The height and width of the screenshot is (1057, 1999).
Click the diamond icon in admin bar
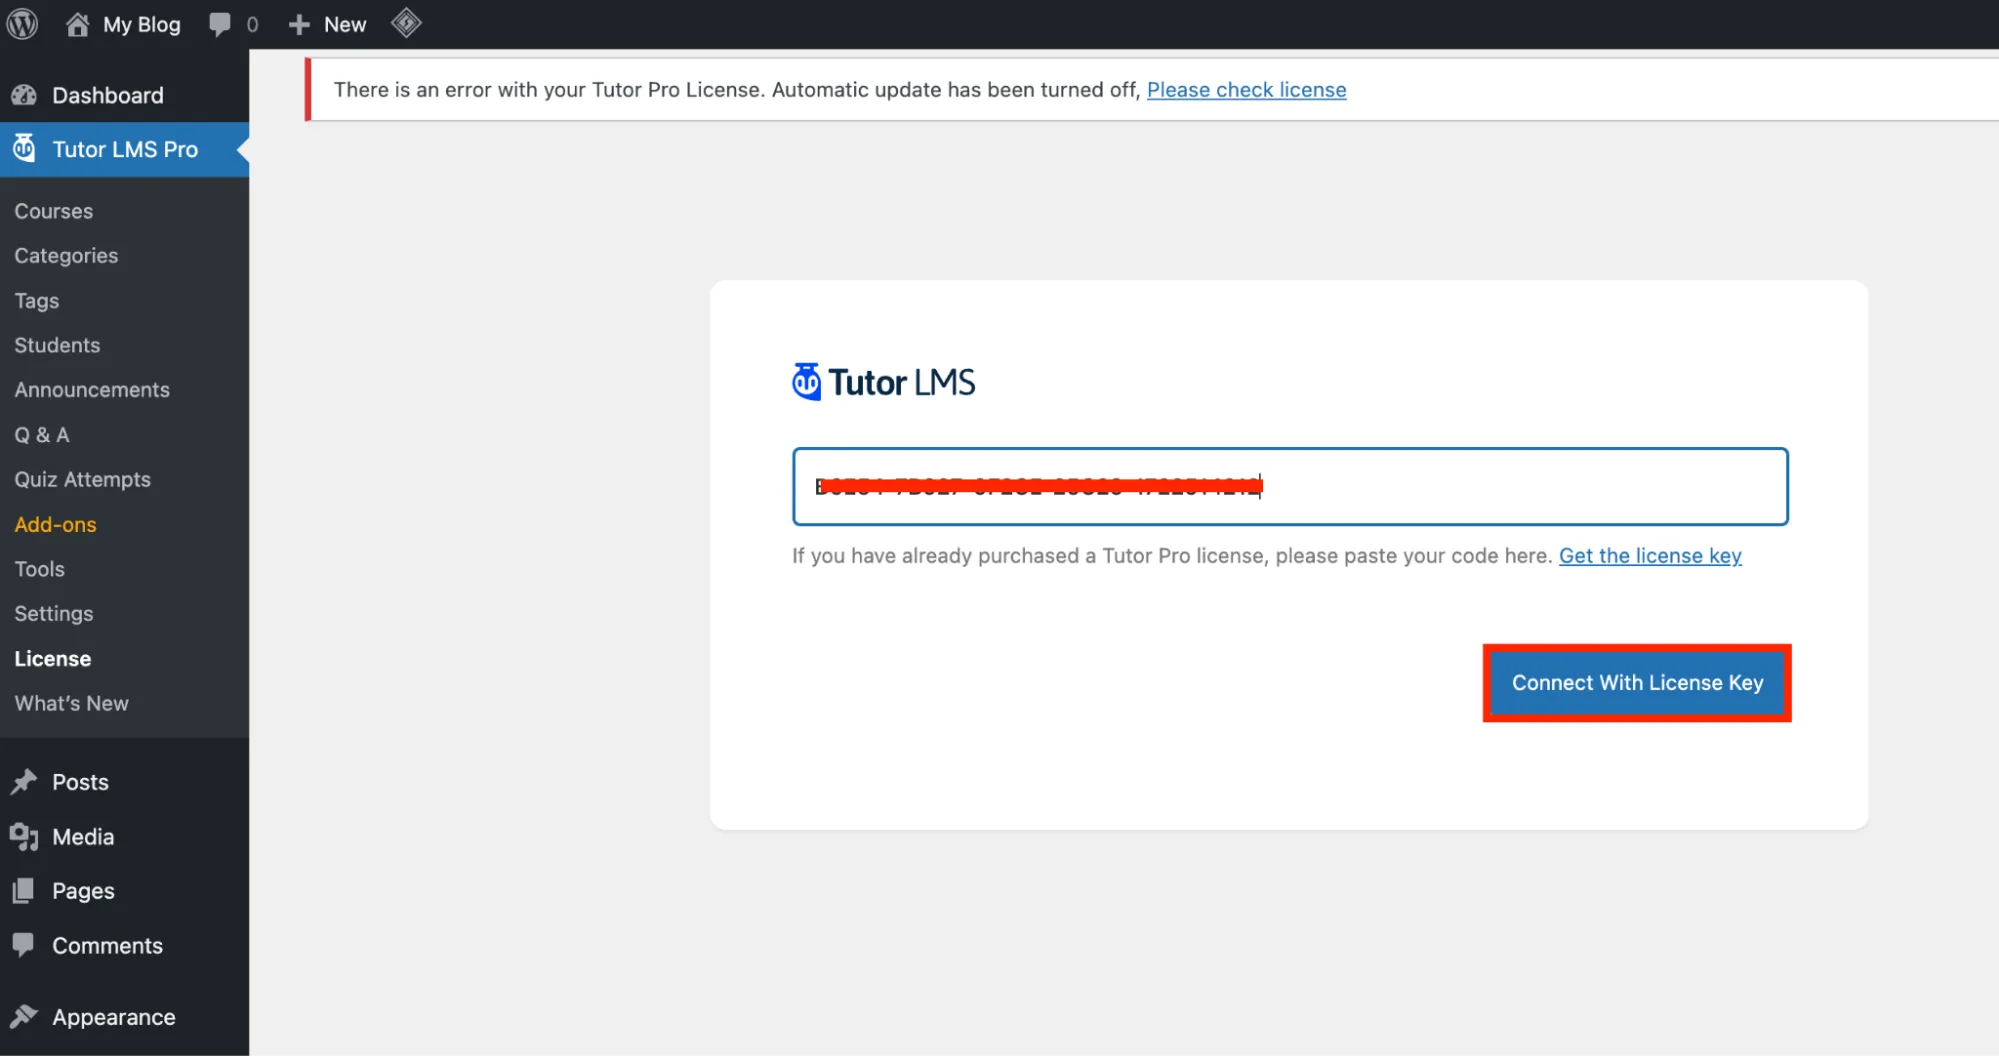pos(406,23)
